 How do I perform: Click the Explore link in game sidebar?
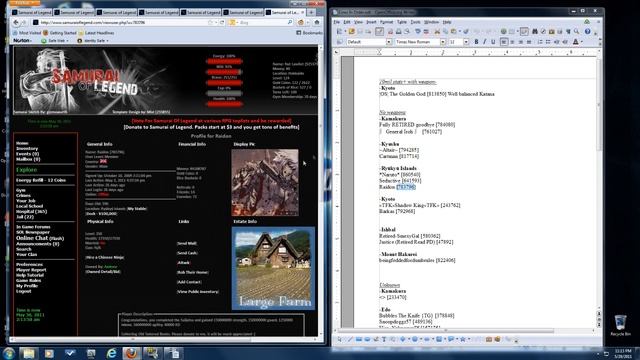coord(27,170)
